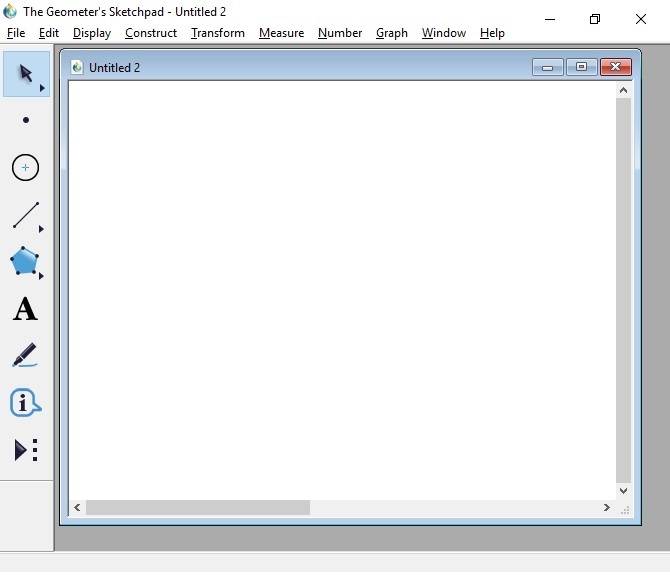Click the horizontal scrollbar thumb
Image resolution: width=670 pixels, height=575 pixels.
(198, 508)
